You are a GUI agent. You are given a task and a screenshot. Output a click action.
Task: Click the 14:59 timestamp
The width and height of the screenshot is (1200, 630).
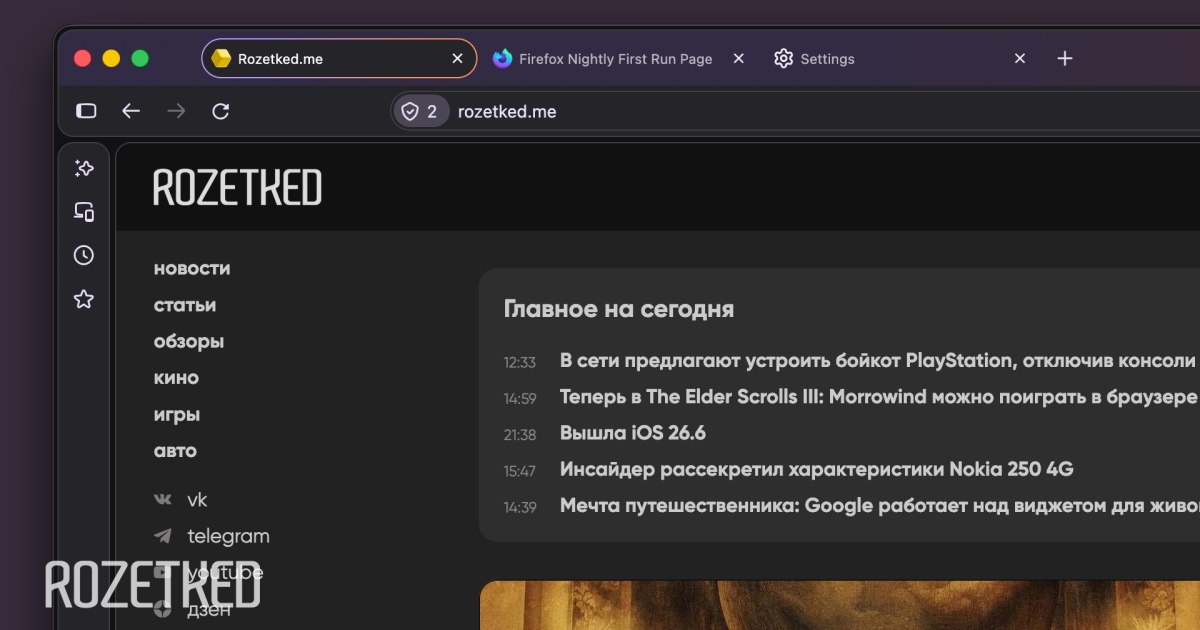[x=520, y=398]
